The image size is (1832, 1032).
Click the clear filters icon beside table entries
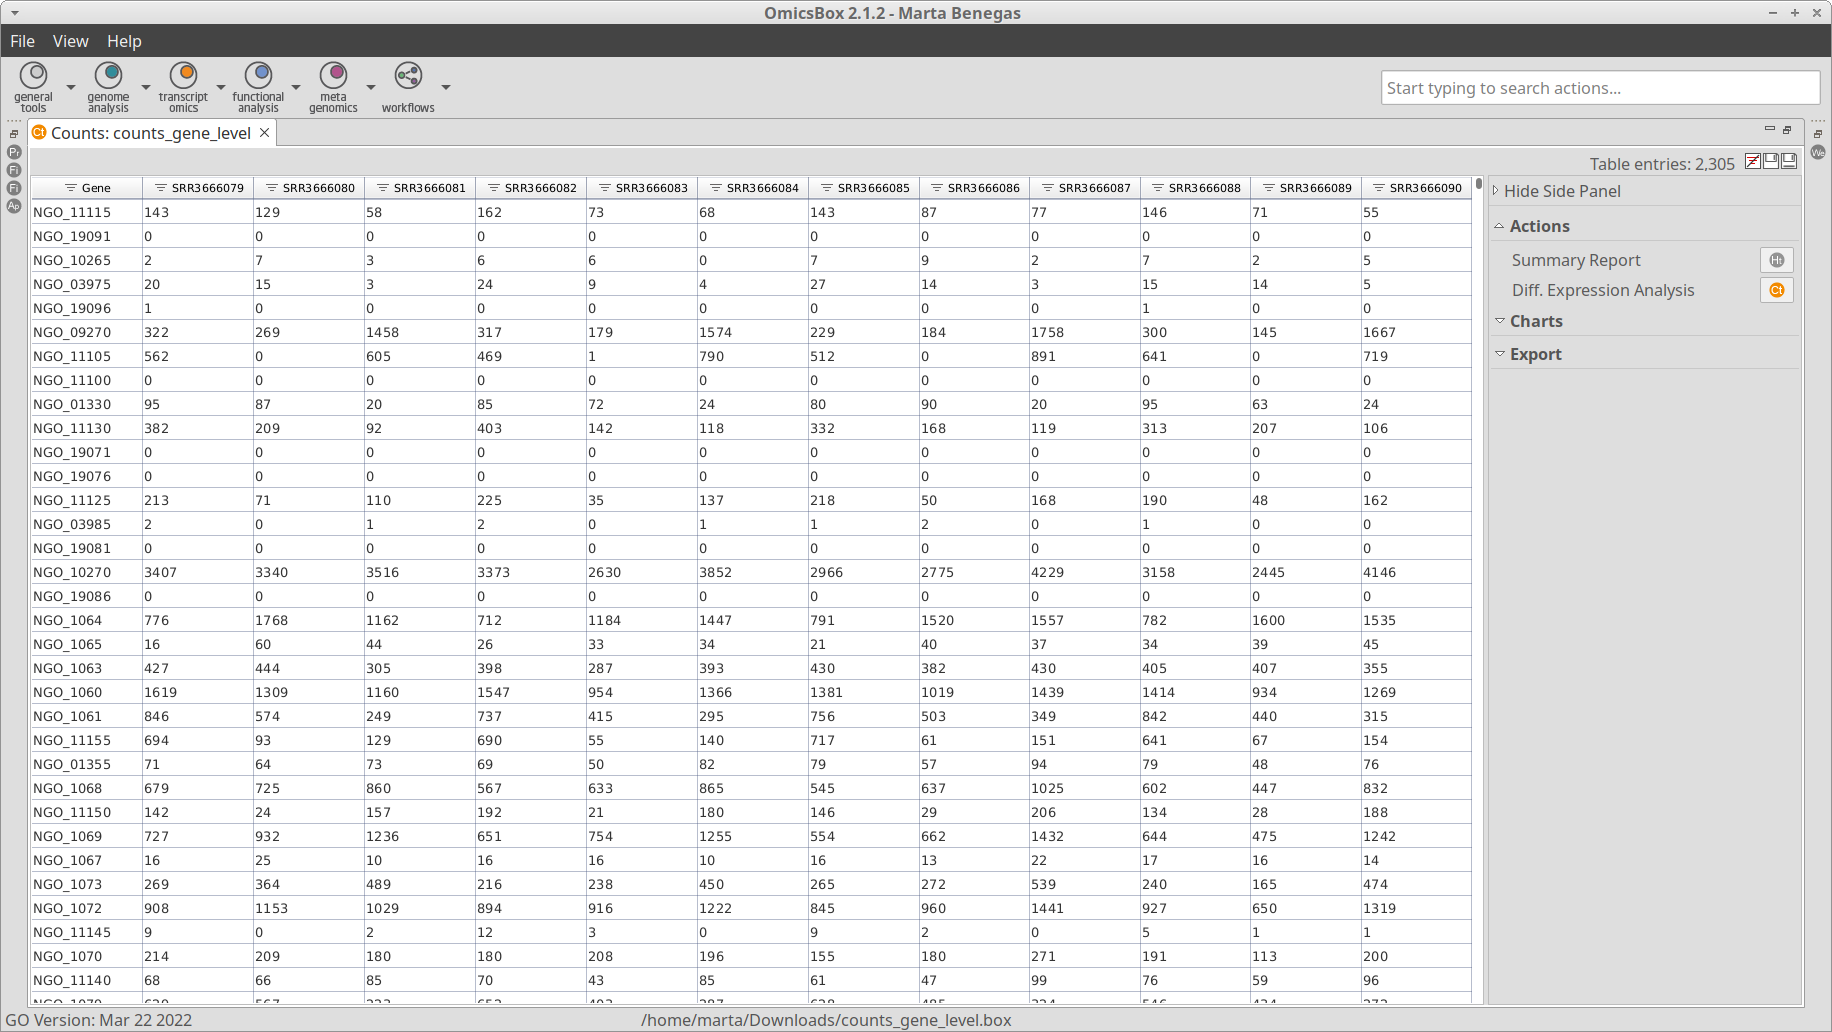click(x=1752, y=162)
